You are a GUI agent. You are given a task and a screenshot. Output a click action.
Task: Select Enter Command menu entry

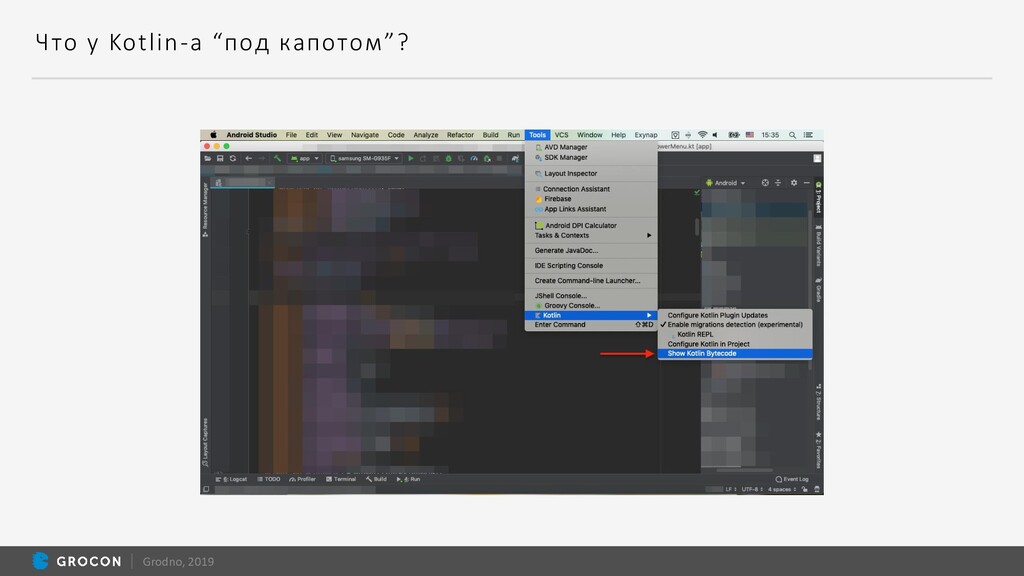tap(591, 325)
